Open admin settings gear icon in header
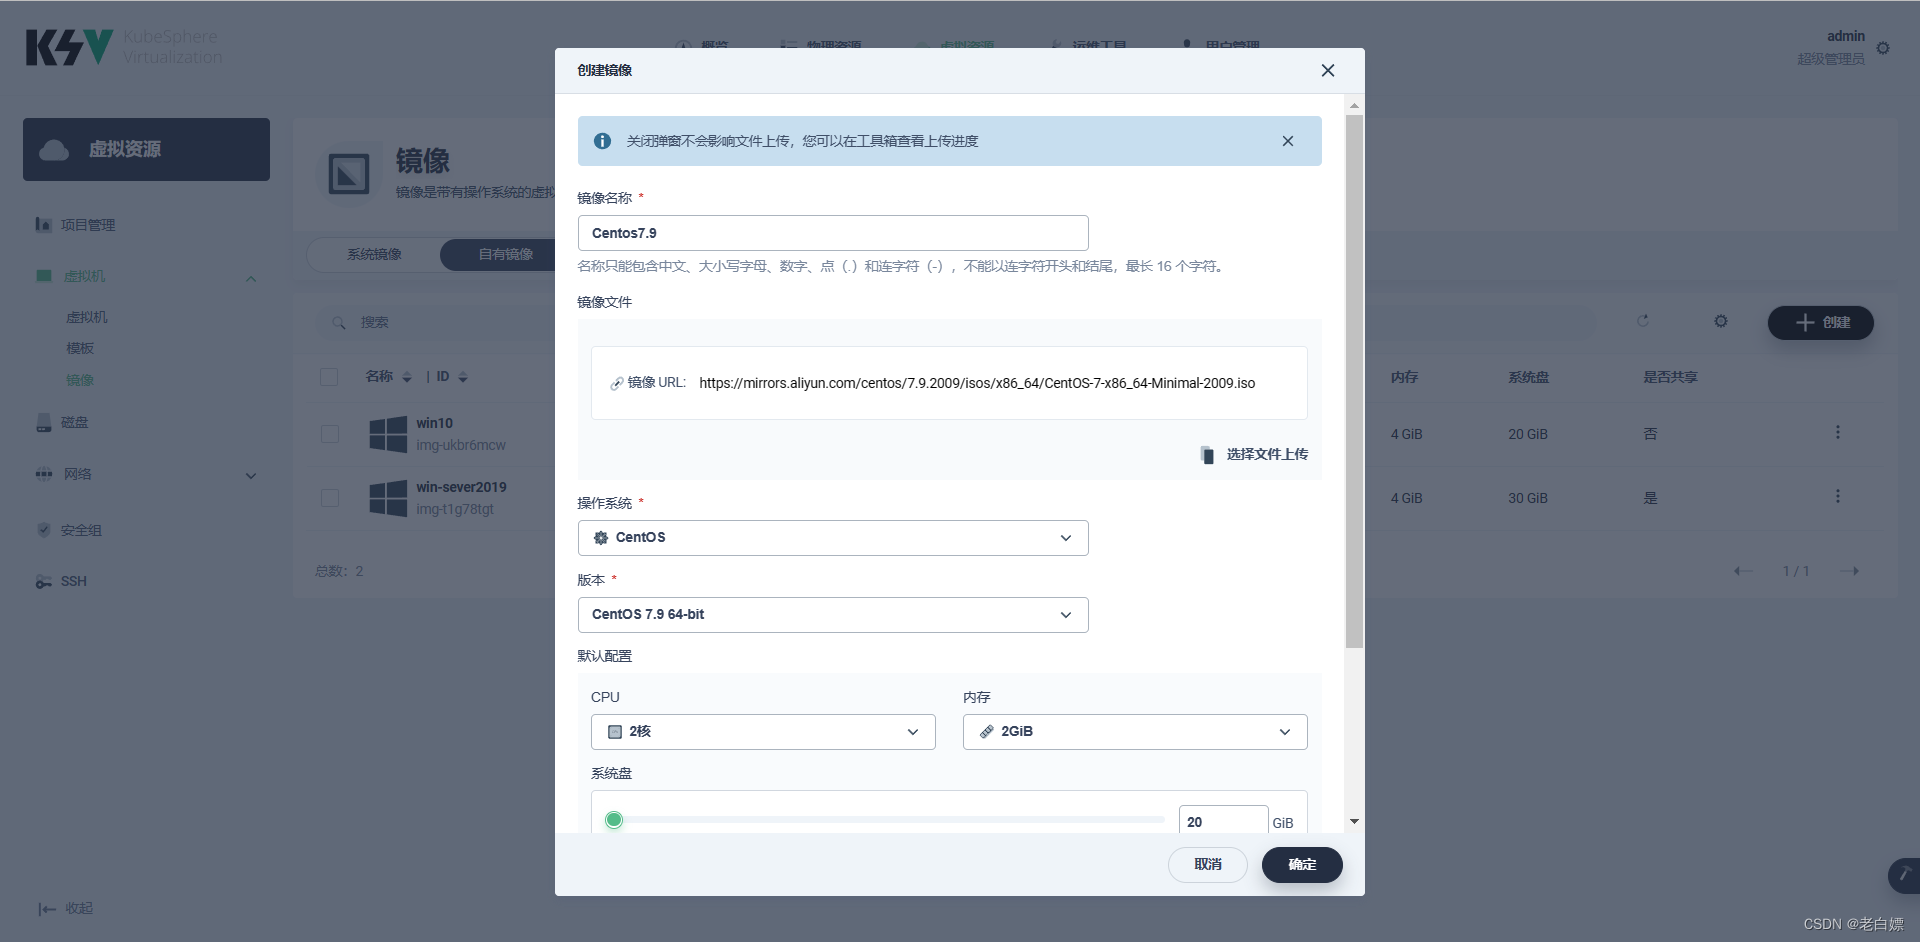 coord(1883,48)
